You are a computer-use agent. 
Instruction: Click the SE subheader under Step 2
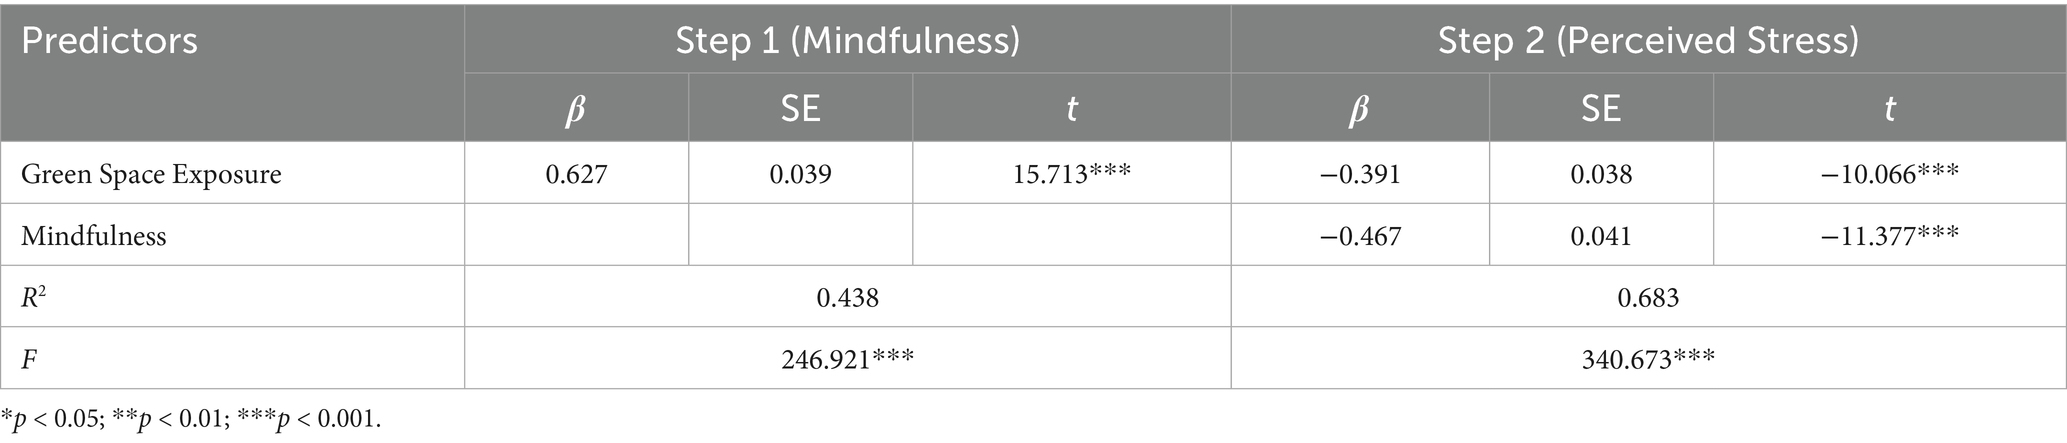(x=1600, y=108)
